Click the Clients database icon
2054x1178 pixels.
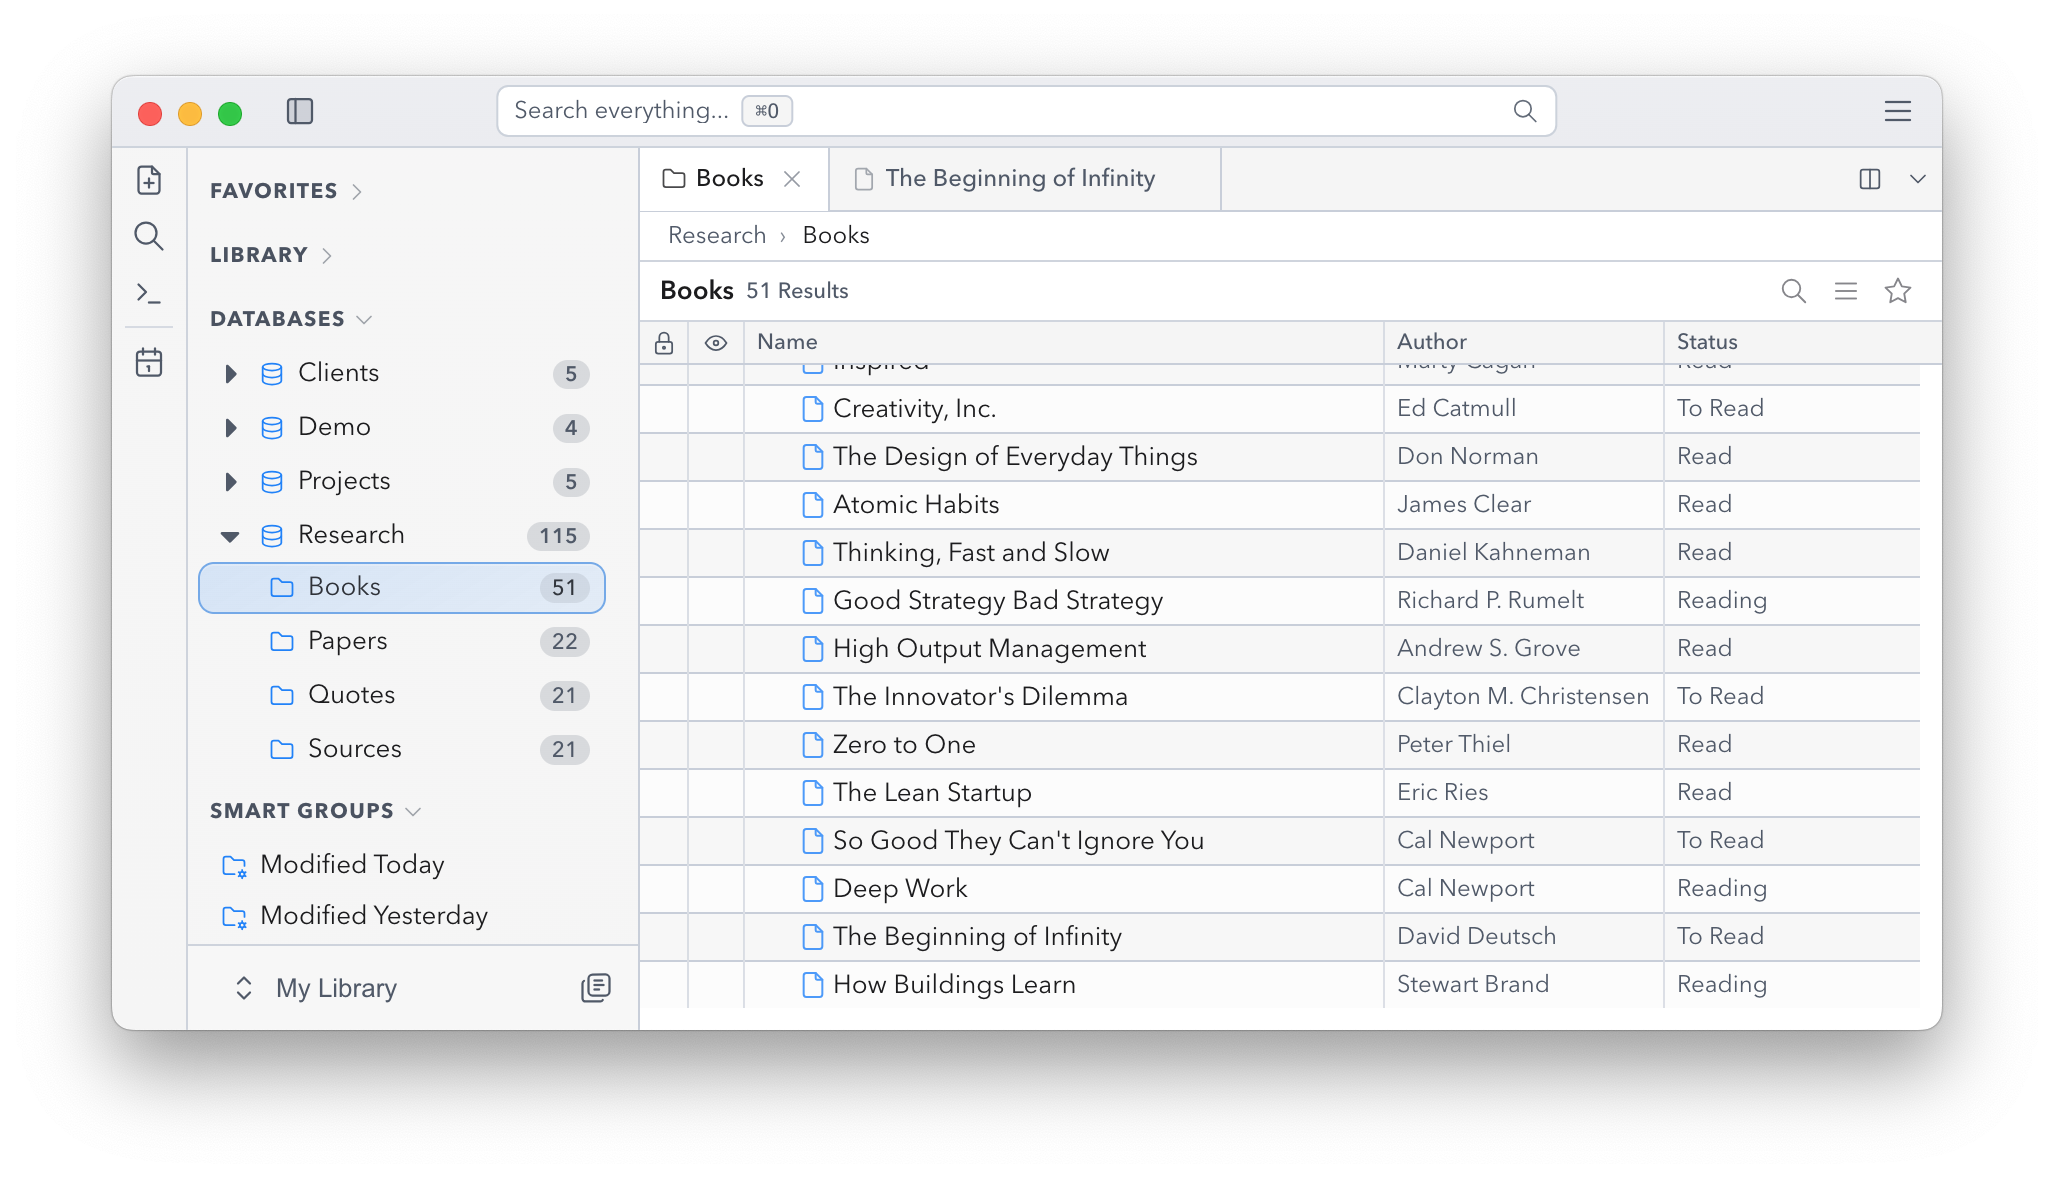coord(271,374)
